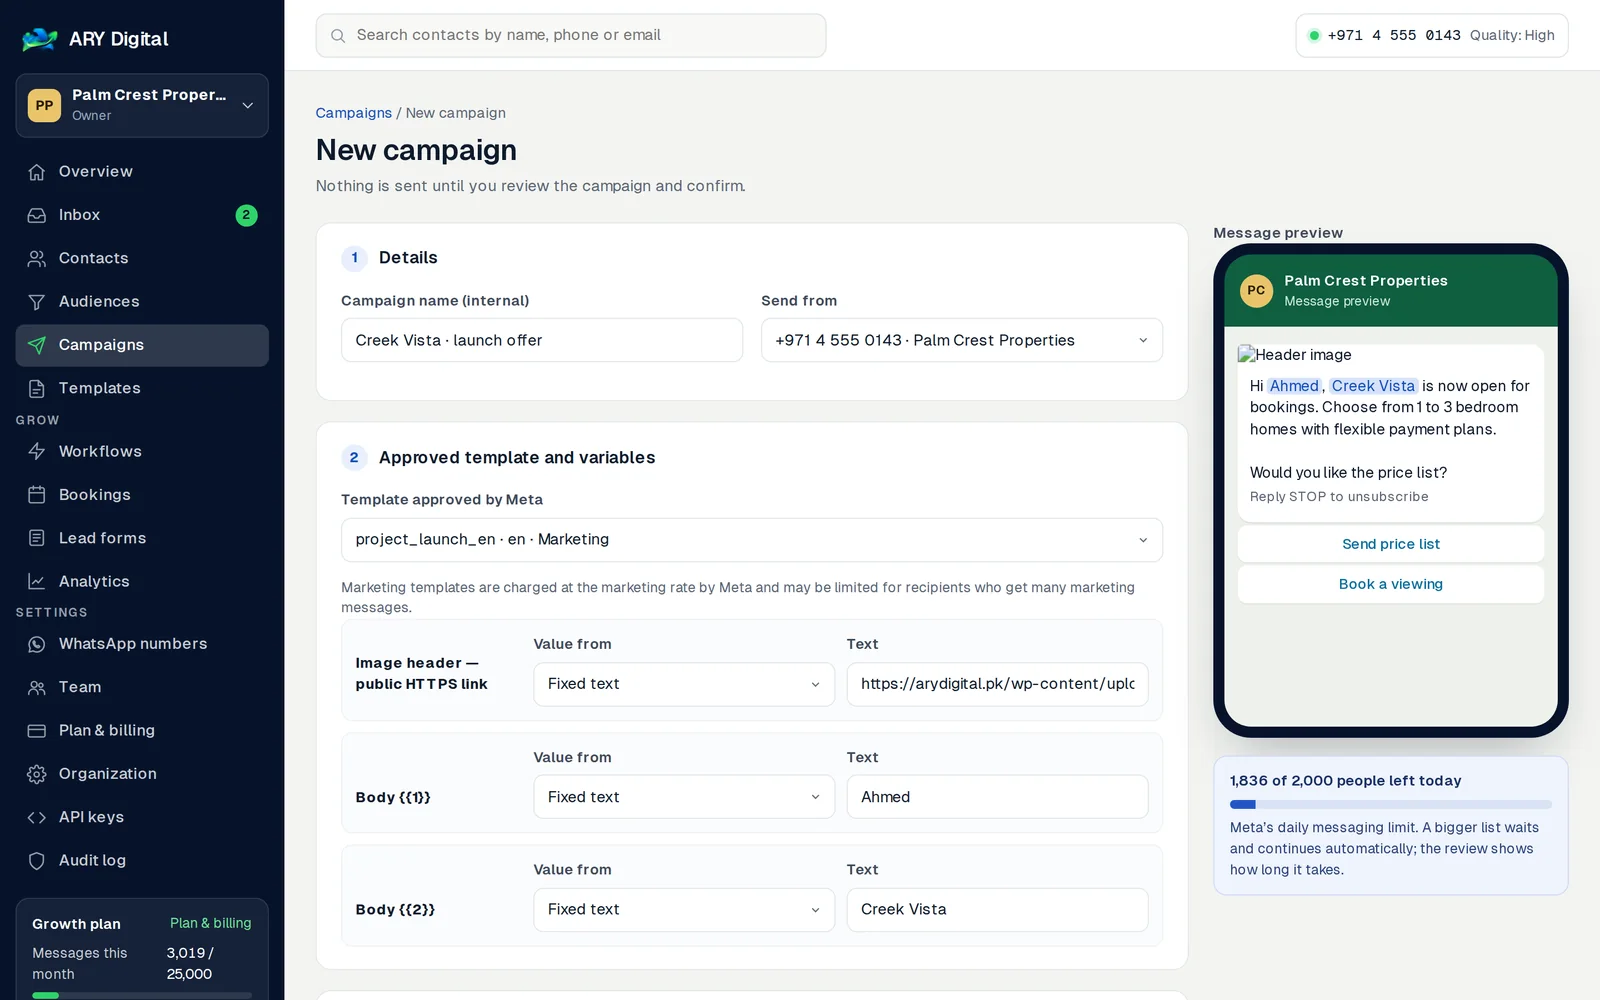Open Image header Value from dropdown

[x=684, y=684]
